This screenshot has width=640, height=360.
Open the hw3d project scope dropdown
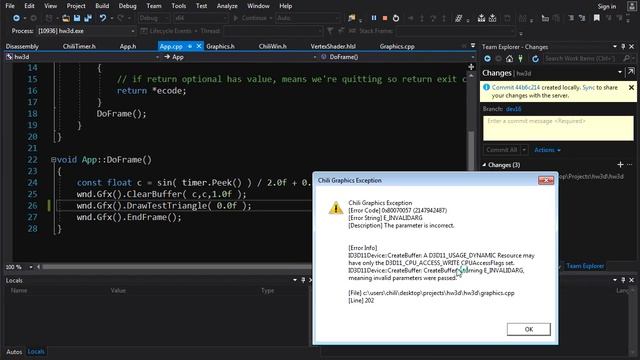(157, 57)
